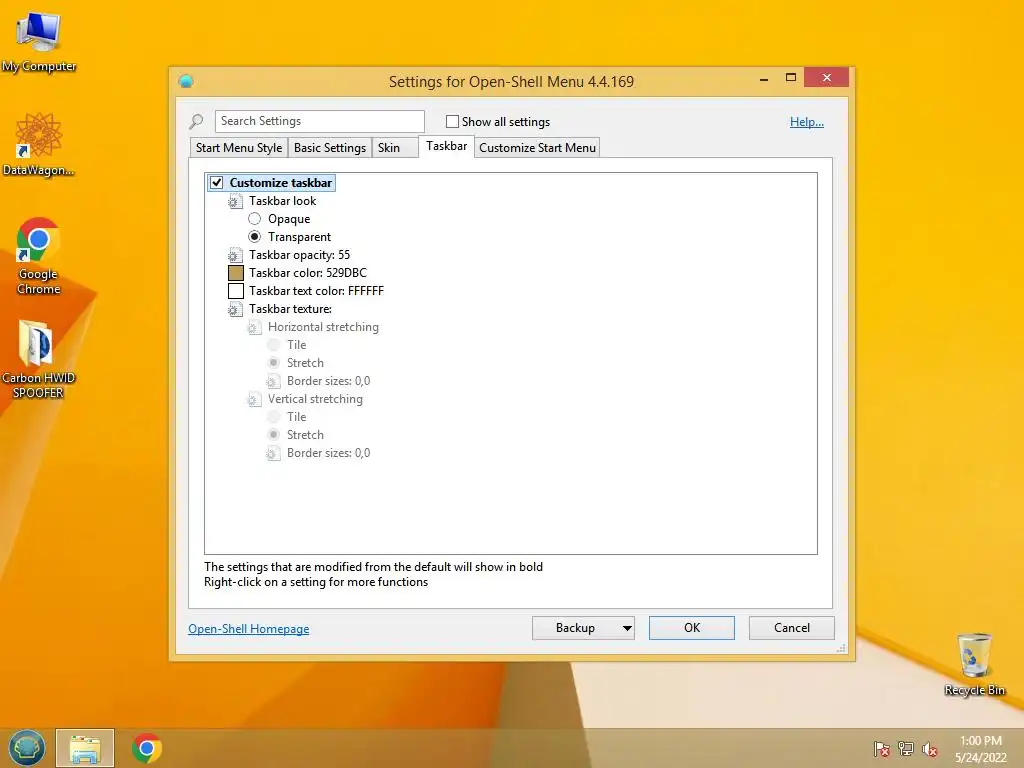Click the Vertical stretching setting icon
The width and height of the screenshot is (1024, 768).
254,399
